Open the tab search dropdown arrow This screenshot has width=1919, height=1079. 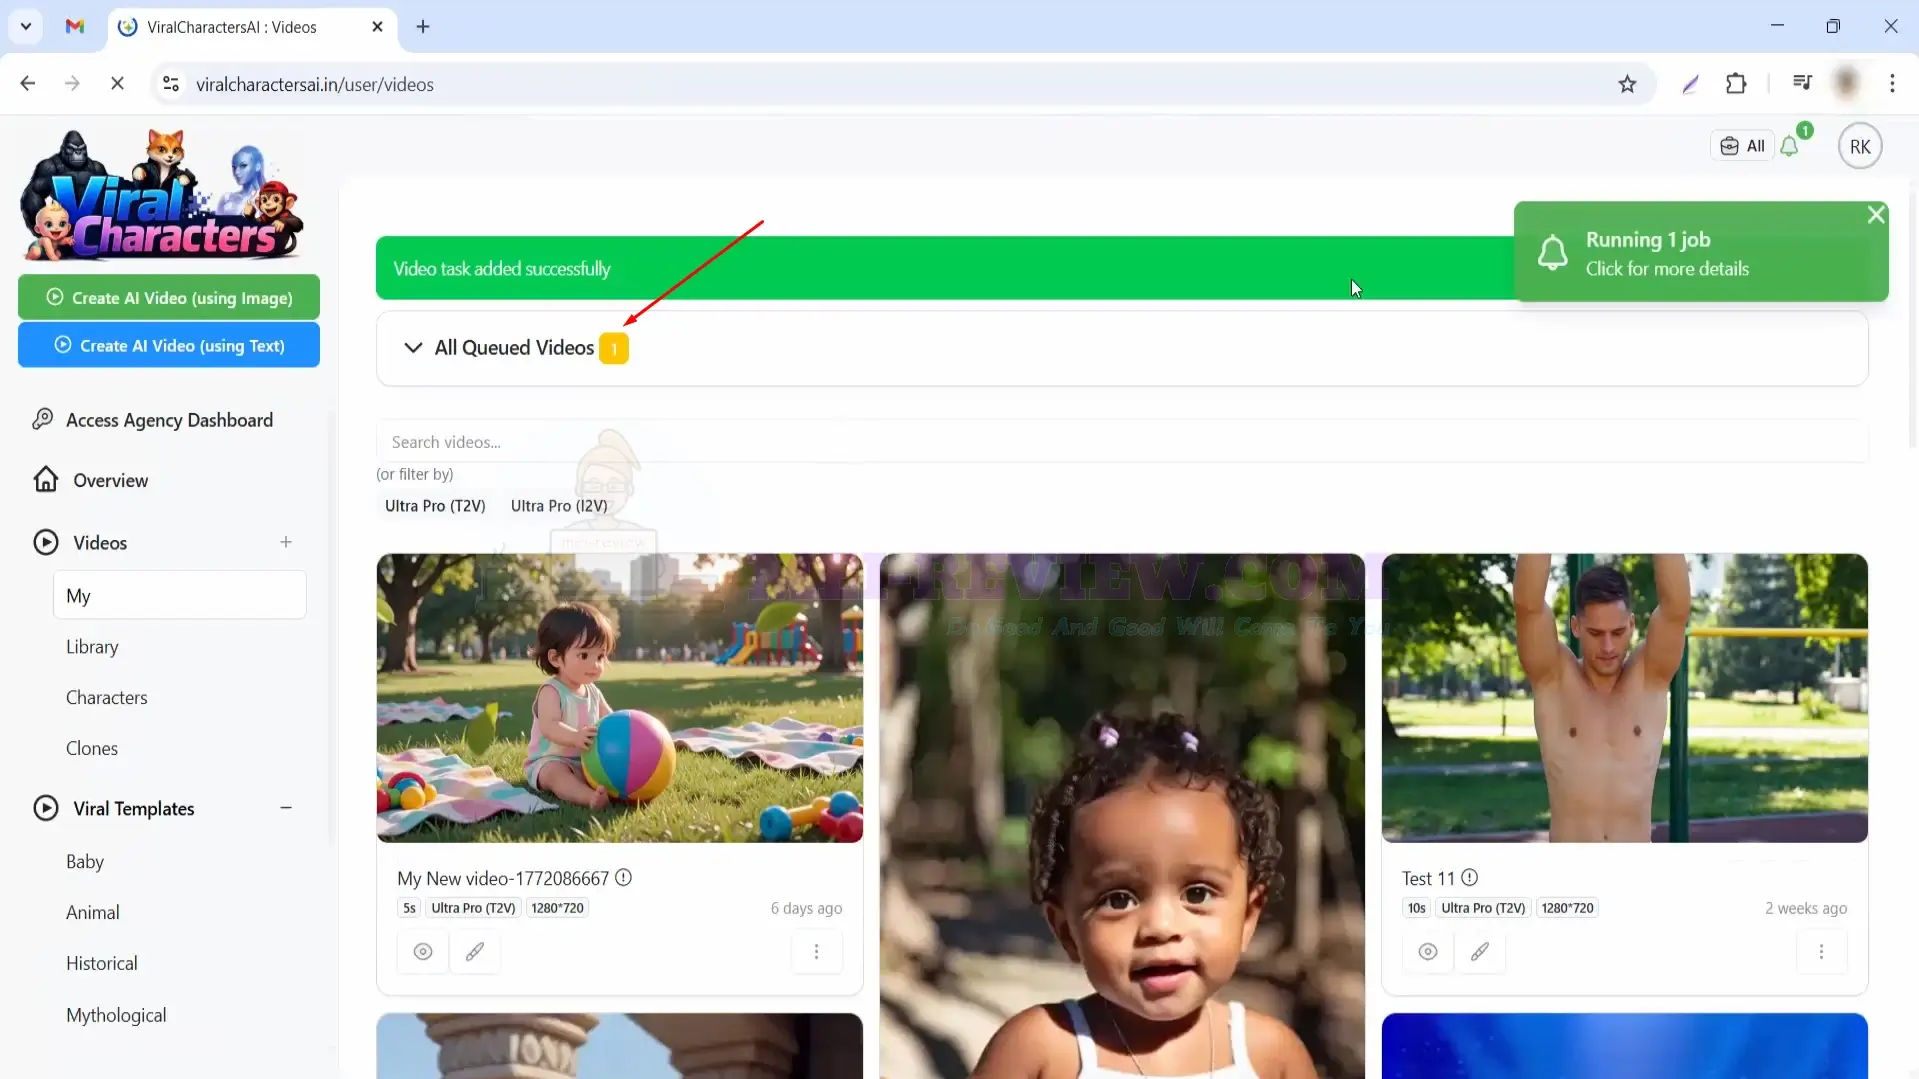pyautogui.click(x=26, y=27)
